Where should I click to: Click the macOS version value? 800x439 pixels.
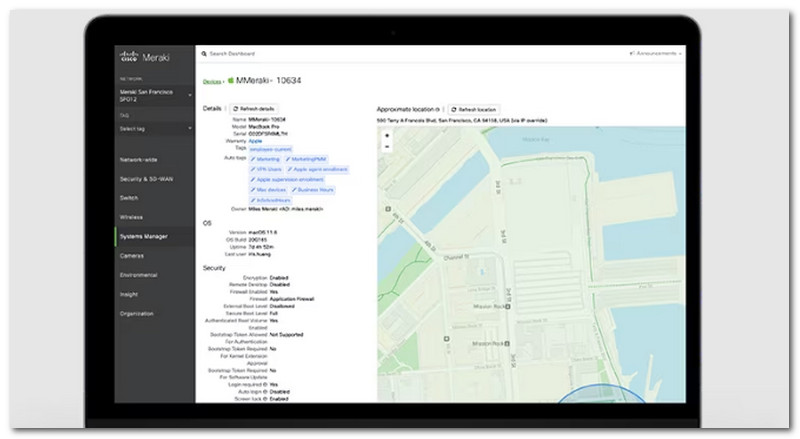[263, 232]
